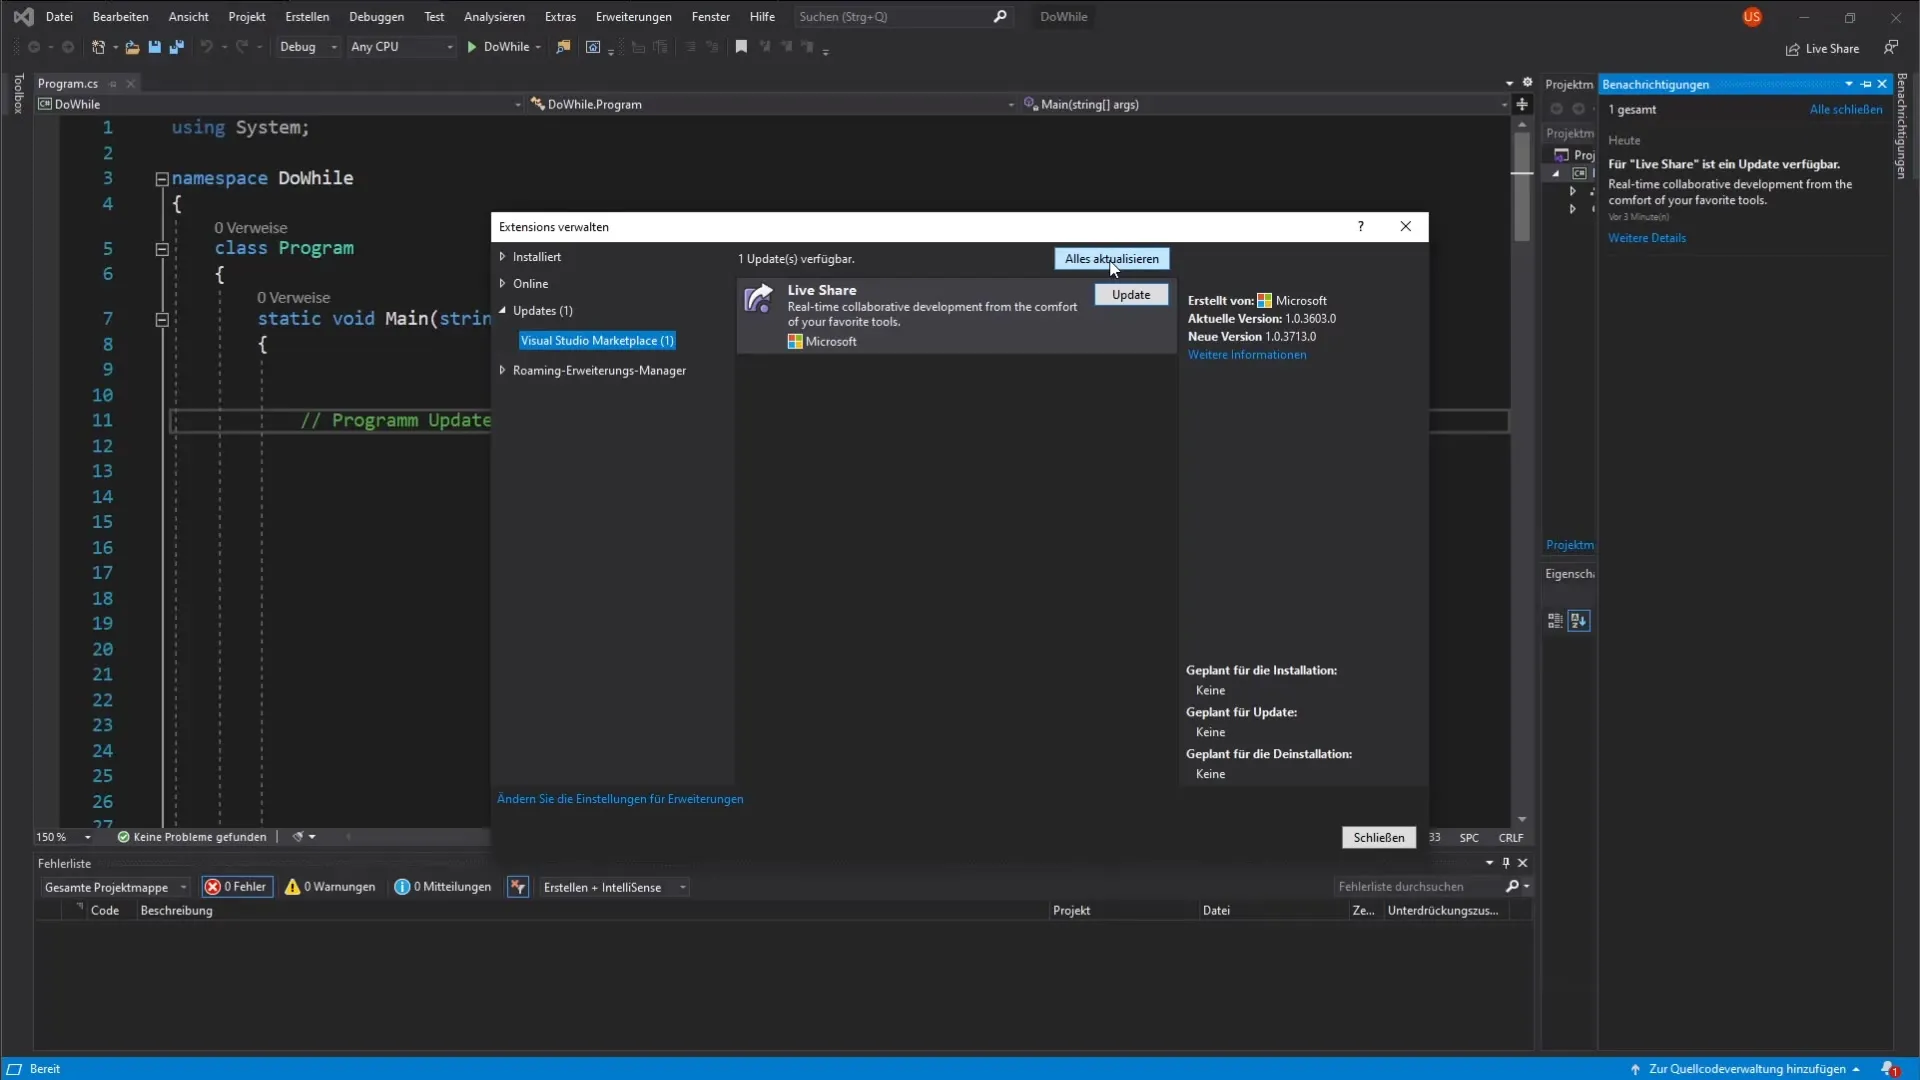Screen dimensions: 1920x1080
Task: Pin the Fehlerliste panel
Action: pos(1506,863)
